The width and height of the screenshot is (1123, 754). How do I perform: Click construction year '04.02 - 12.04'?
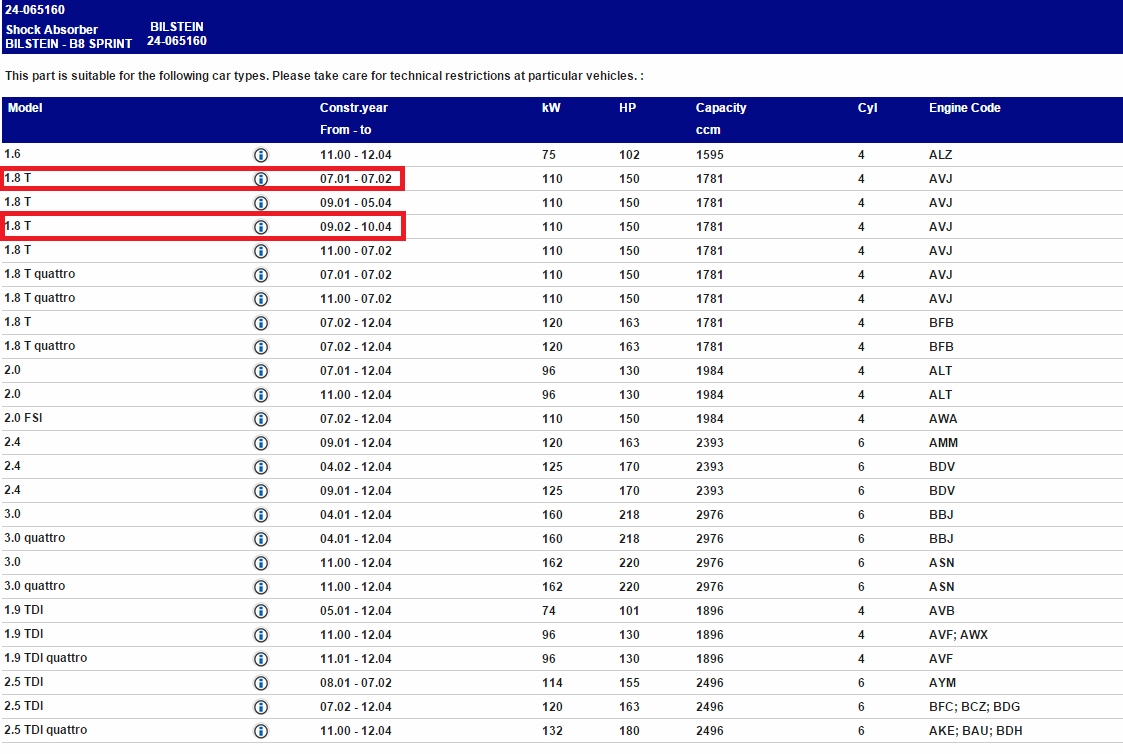click(356, 467)
